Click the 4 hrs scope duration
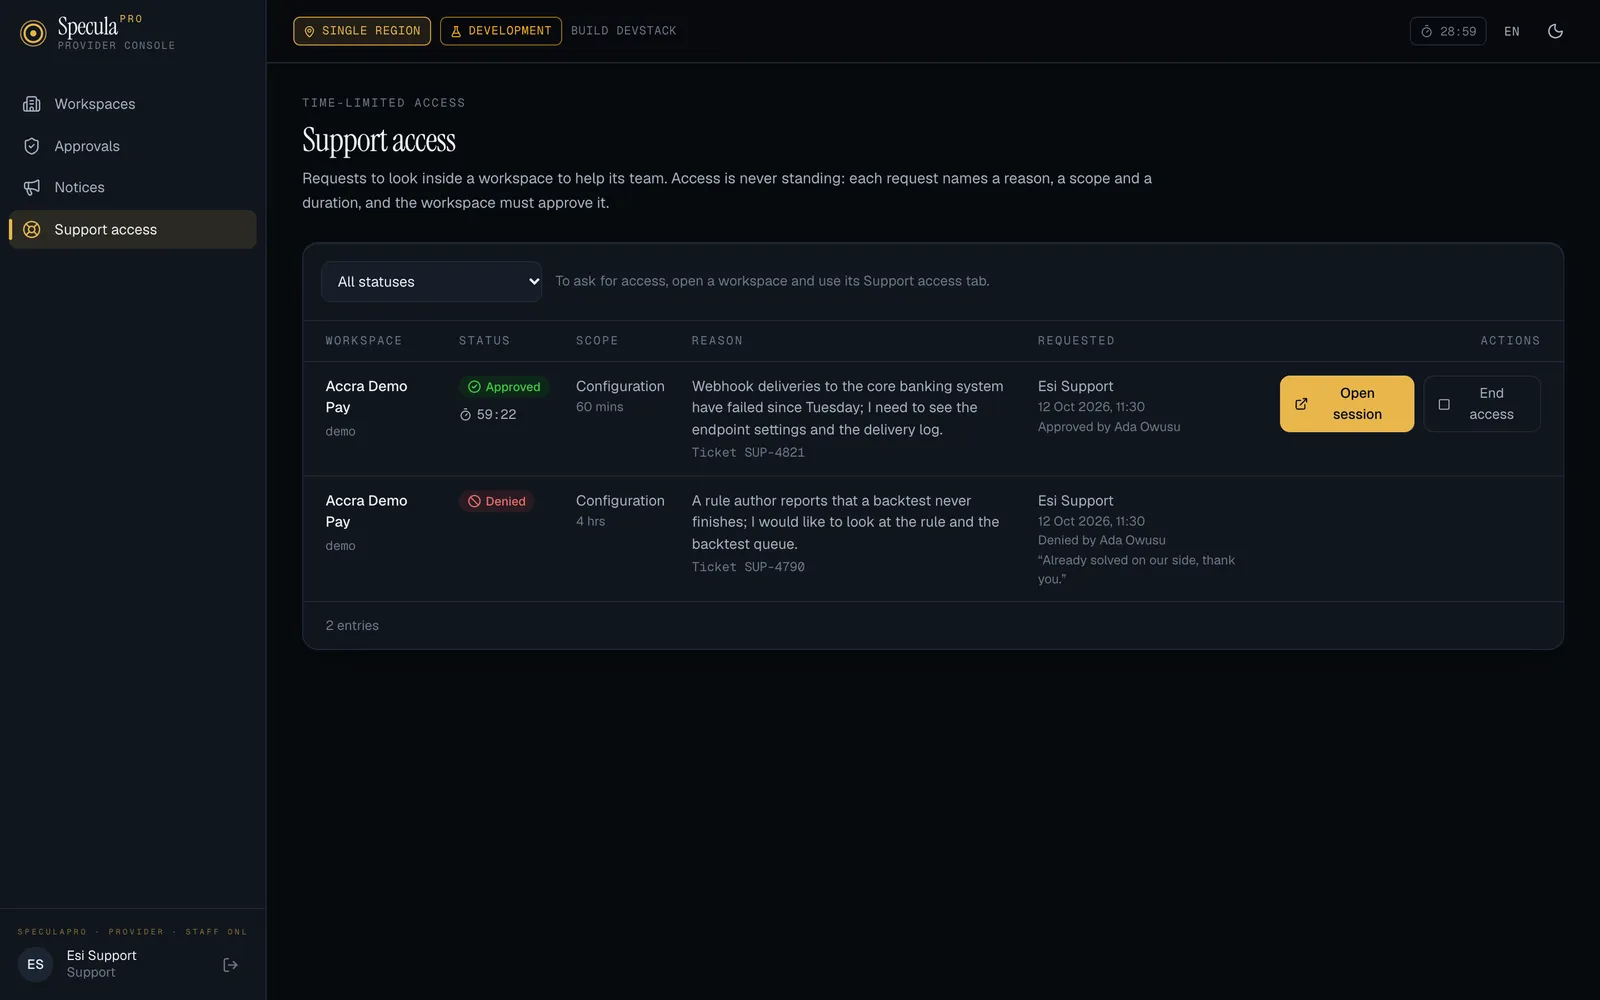 [590, 521]
